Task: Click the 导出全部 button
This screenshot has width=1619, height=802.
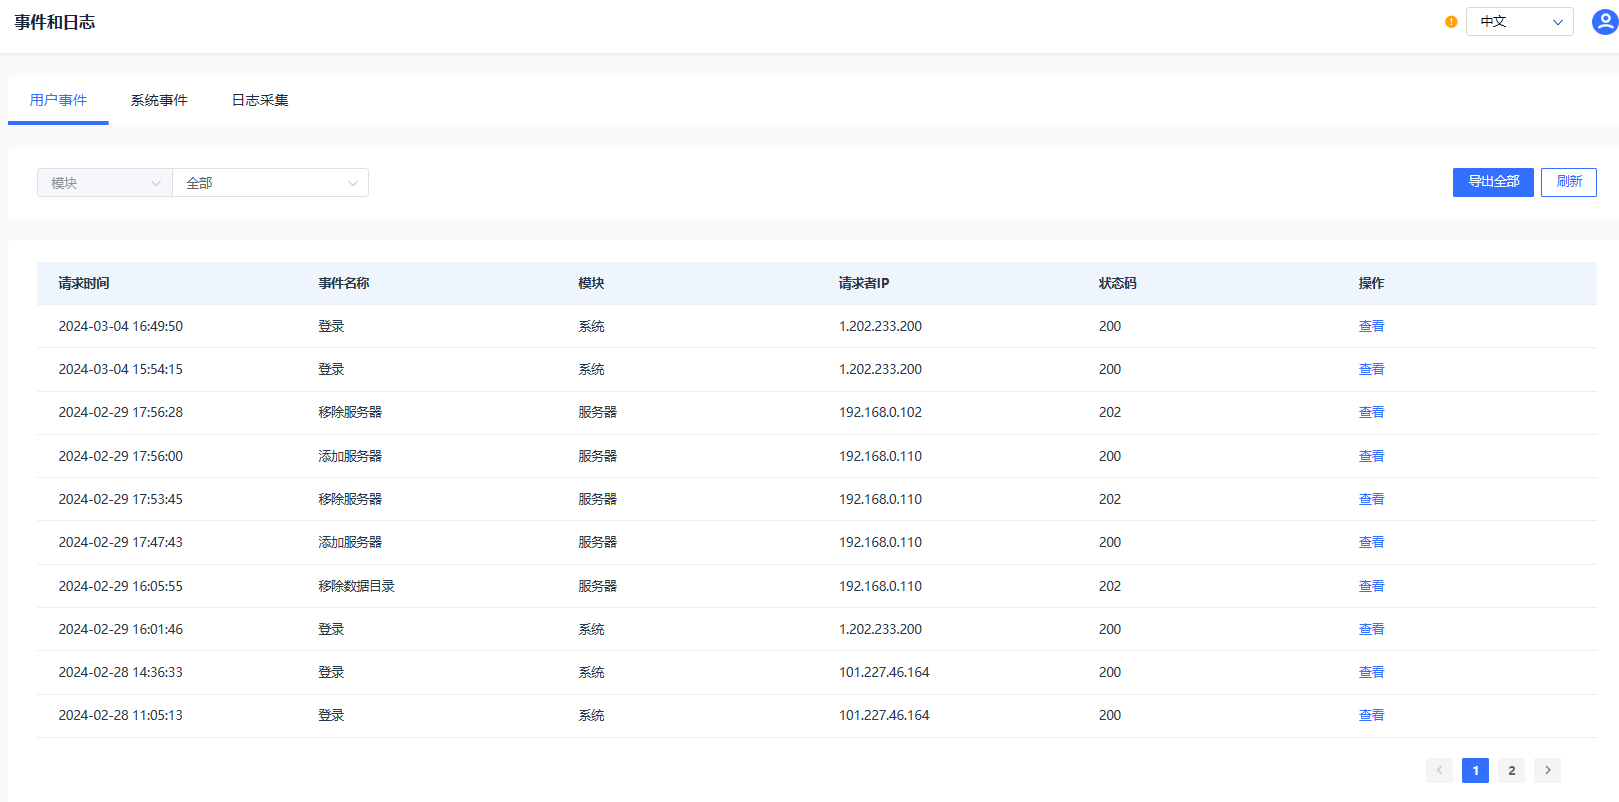Action: 1493,182
